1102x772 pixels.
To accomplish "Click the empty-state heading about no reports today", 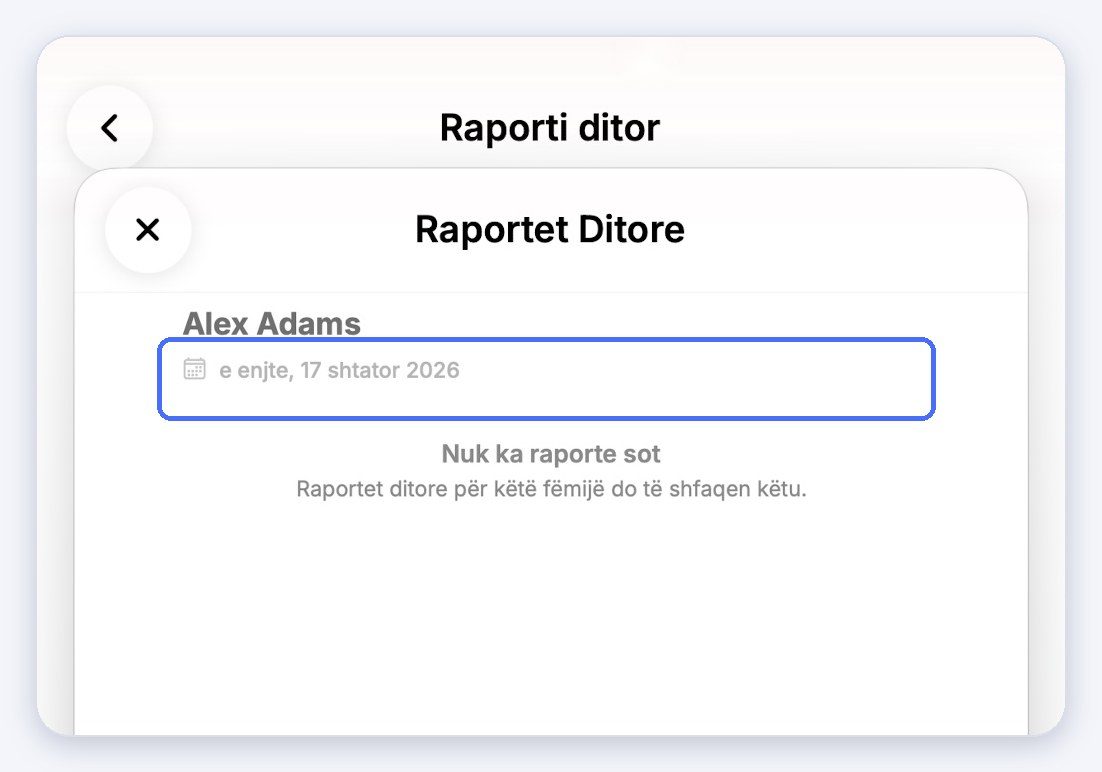I will point(551,453).
